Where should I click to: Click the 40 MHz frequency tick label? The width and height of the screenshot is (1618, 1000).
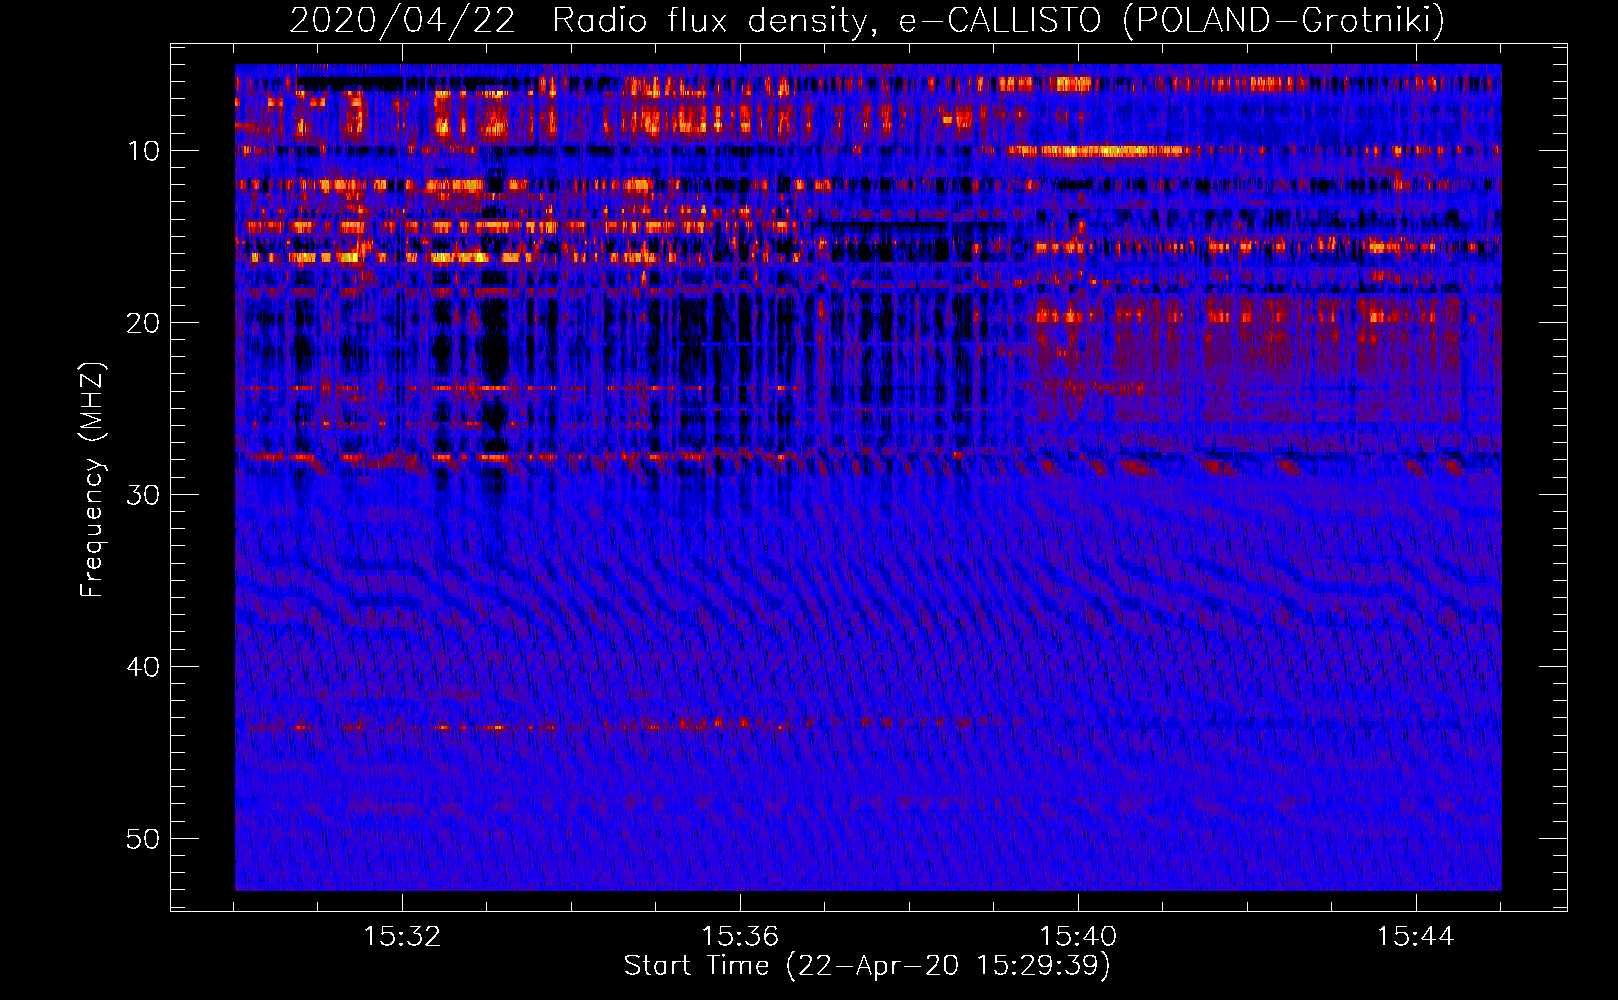point(144,667)
